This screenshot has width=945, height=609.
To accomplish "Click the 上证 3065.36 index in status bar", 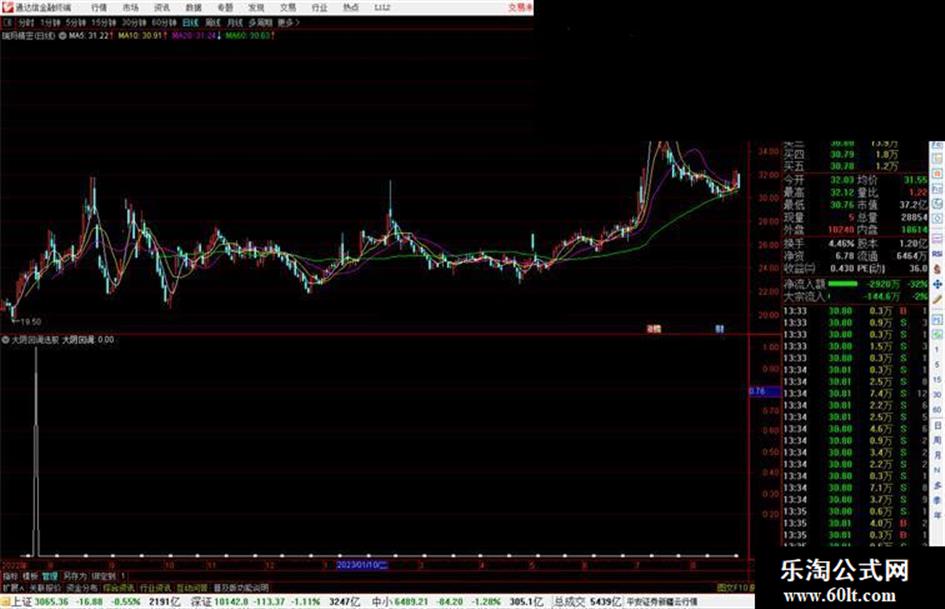I will pos(40,602).
